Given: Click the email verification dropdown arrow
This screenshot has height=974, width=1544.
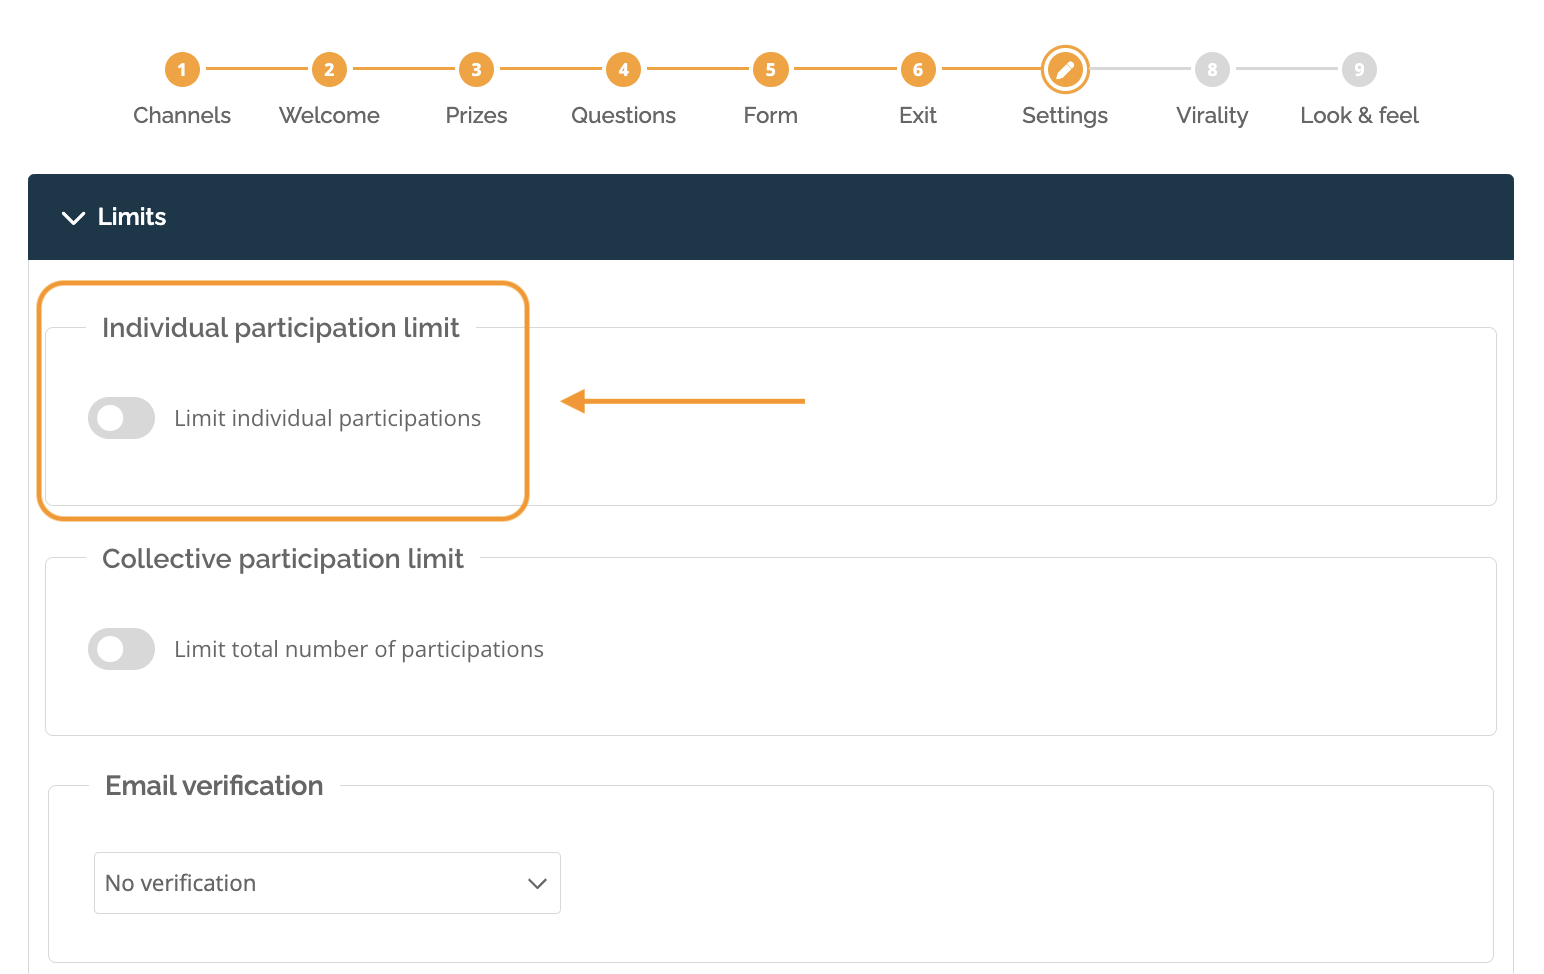Looking at the screenshot, I should tap(537, 884).
